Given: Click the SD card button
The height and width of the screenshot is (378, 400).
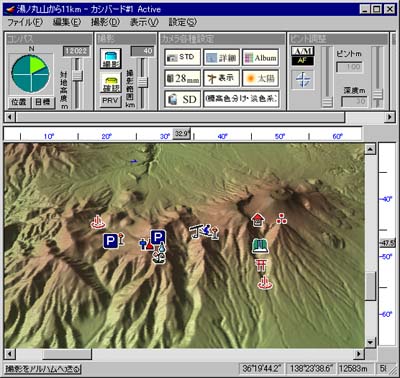Looking at the screenshot, I should 182,99.
